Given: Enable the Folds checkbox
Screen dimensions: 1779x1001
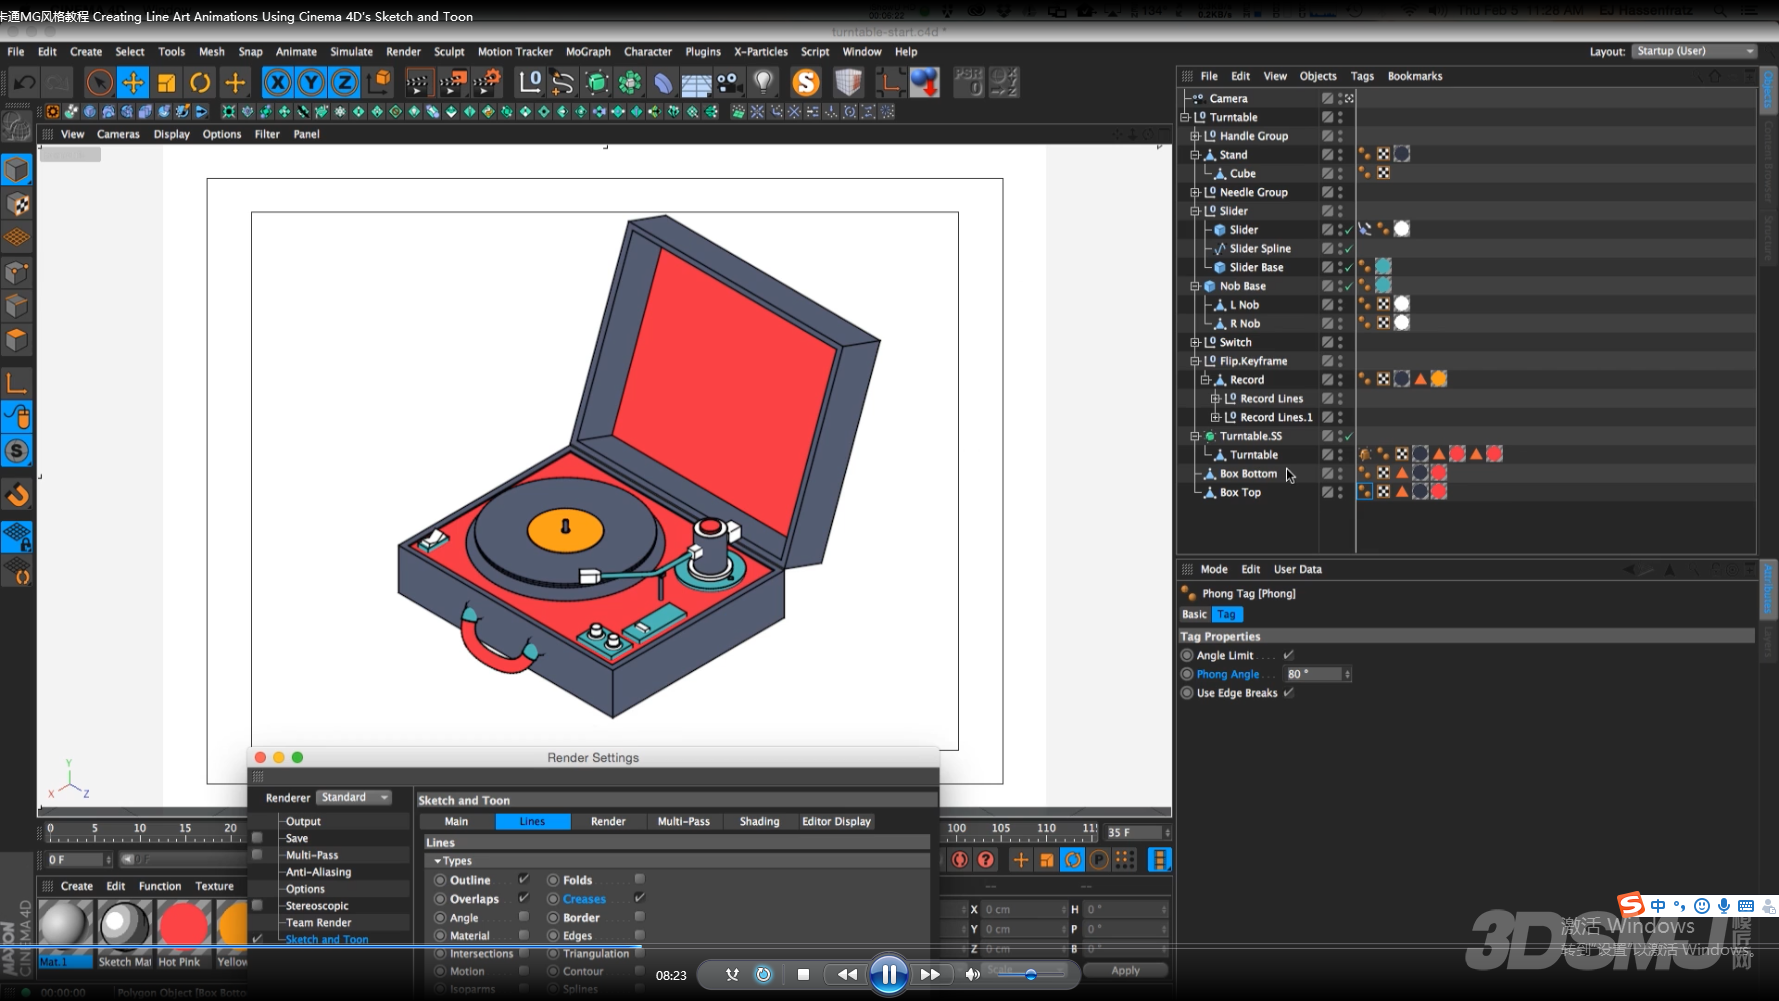Looking at the screenshot, I should 639,880.
